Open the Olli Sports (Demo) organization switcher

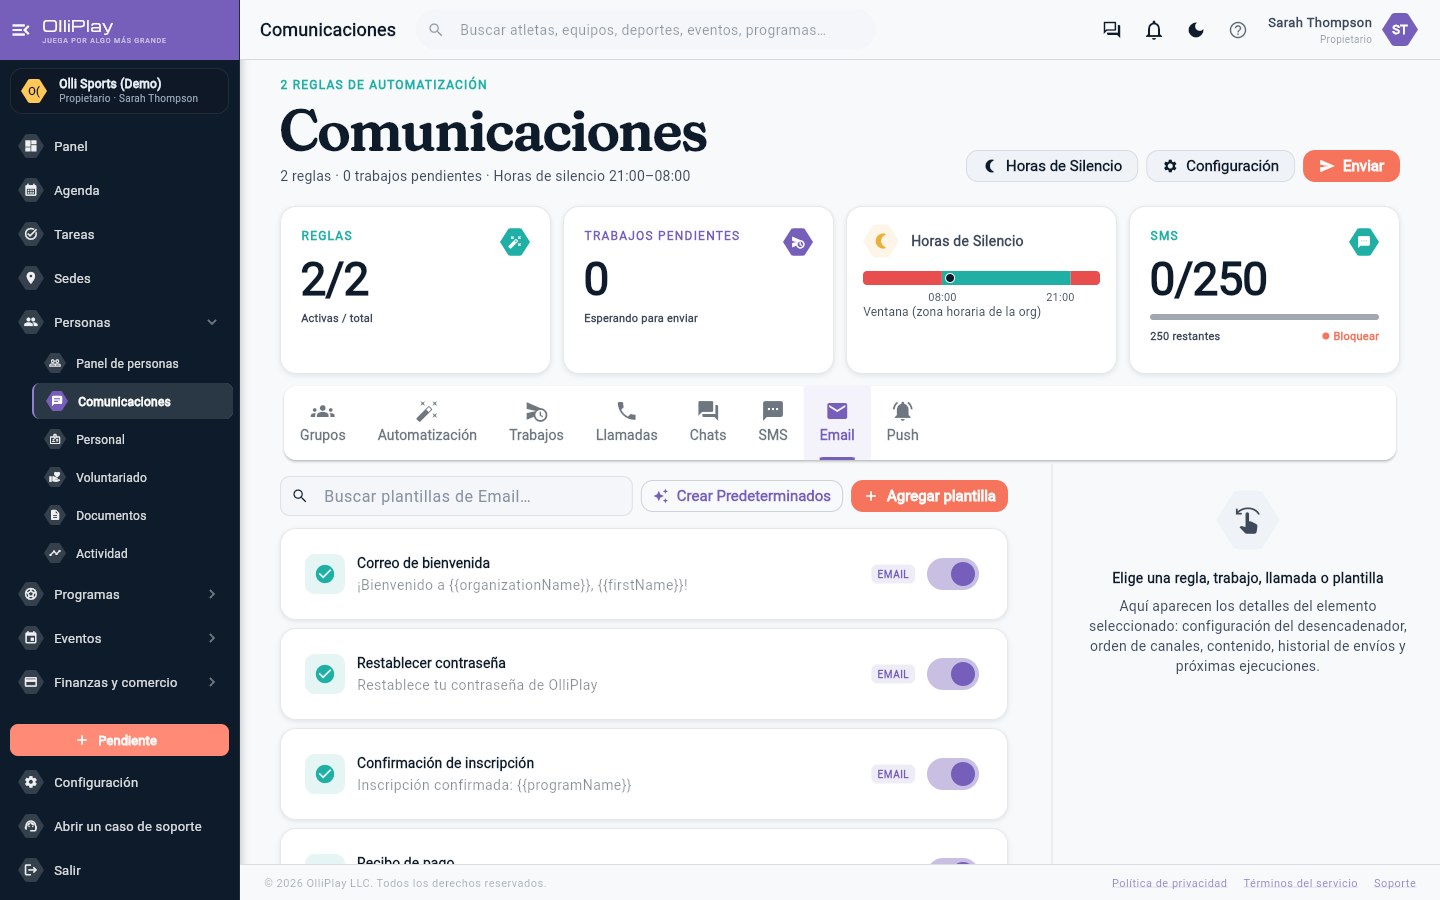click(119, 91)
